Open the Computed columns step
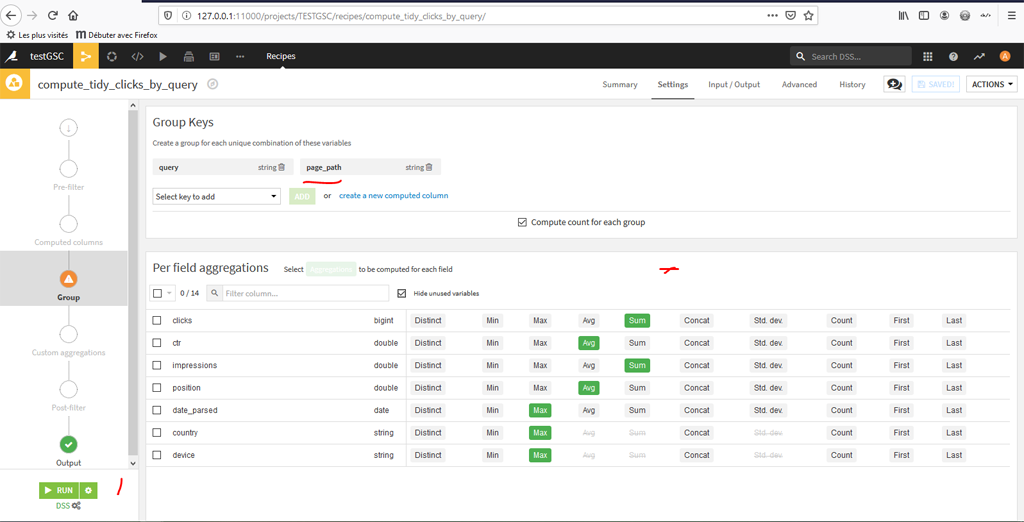The width and height of the screenshot is (1024, 522). [69, 224]
